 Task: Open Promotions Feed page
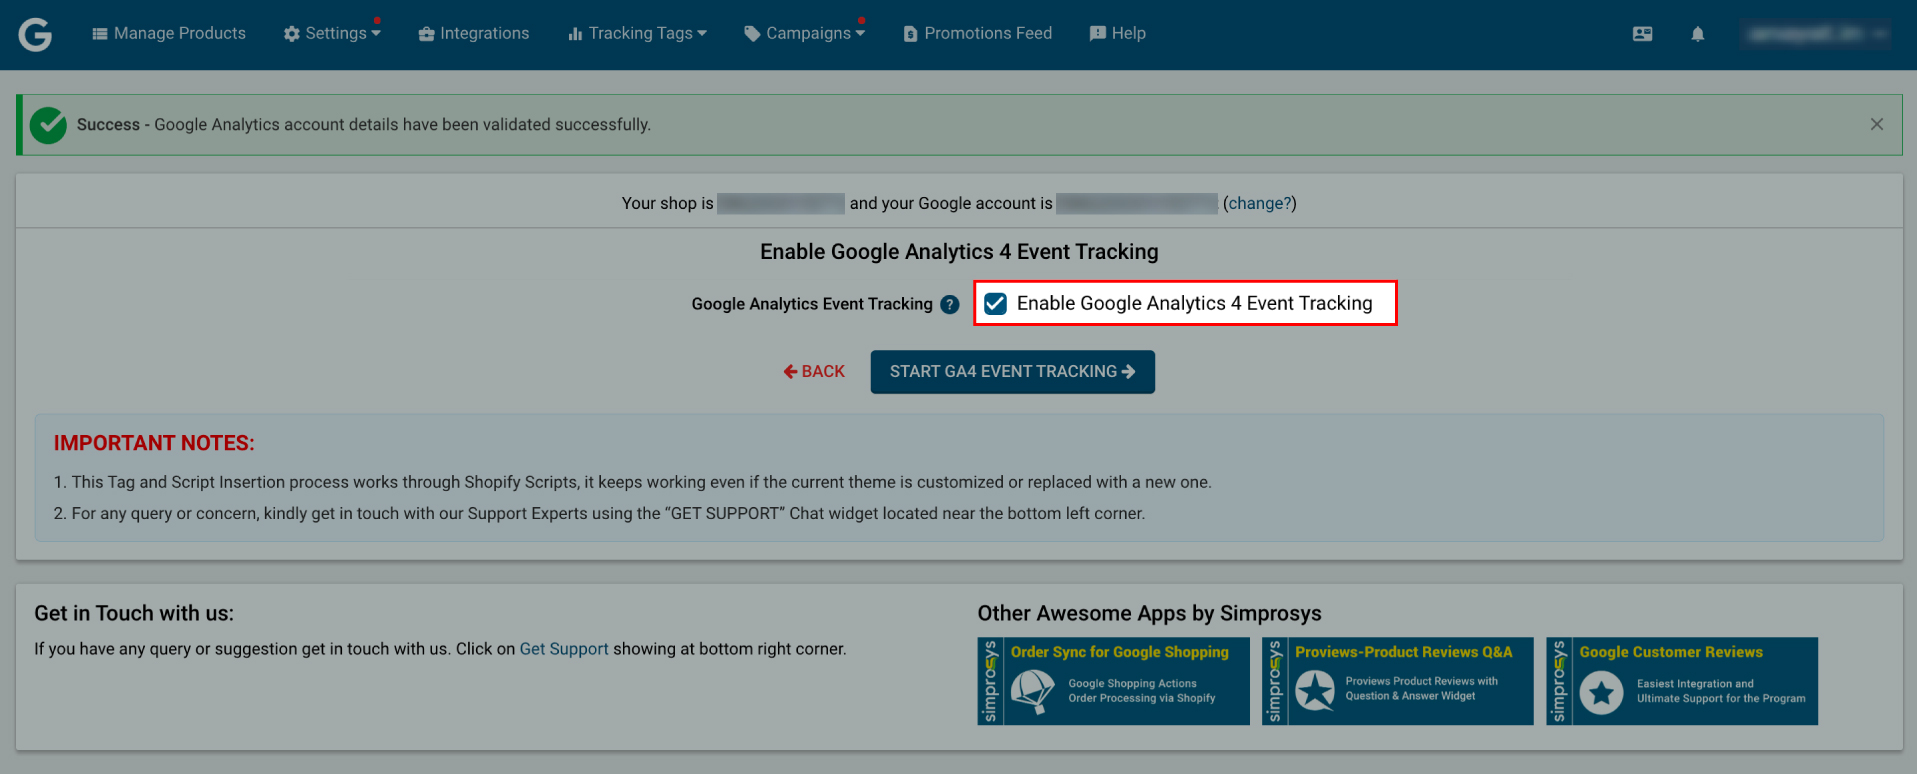[x=977, y=33]
